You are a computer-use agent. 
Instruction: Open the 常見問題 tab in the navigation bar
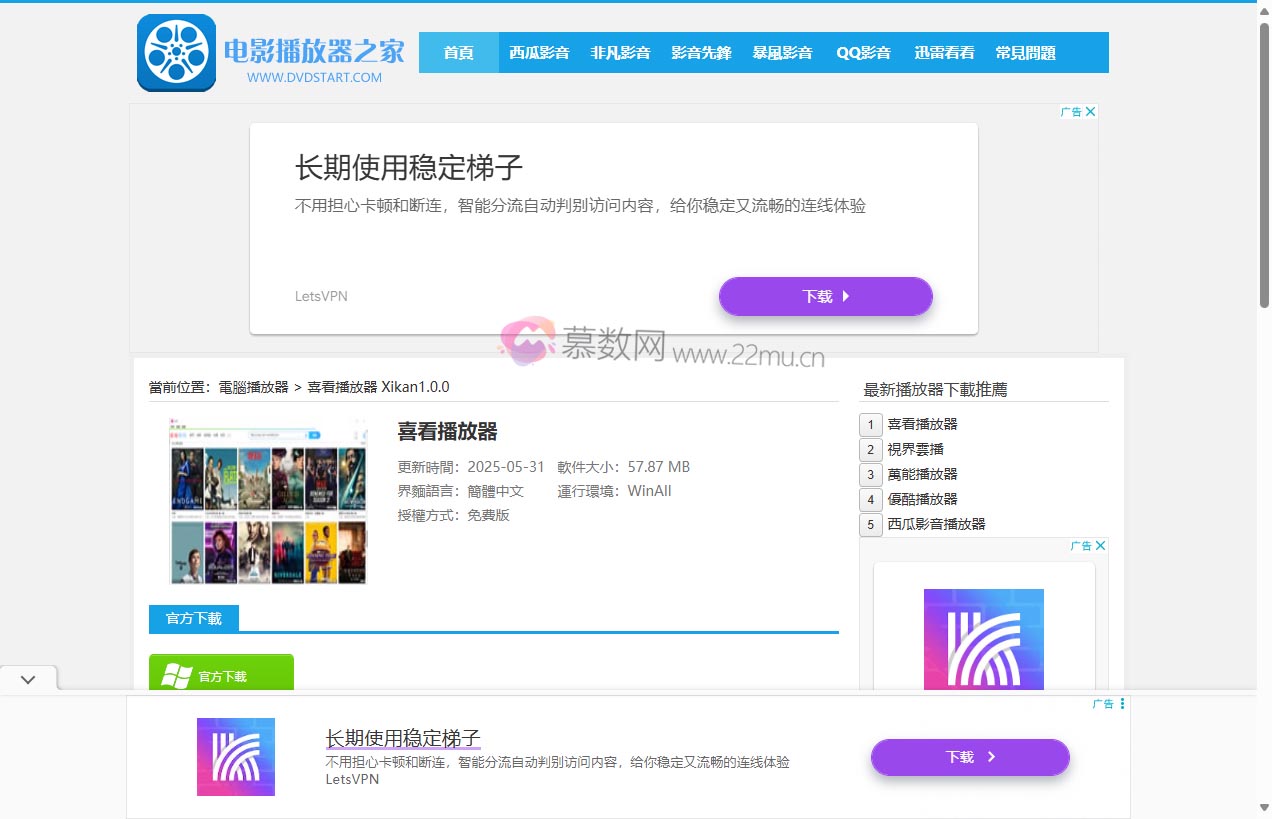(x=1025, y=52)
